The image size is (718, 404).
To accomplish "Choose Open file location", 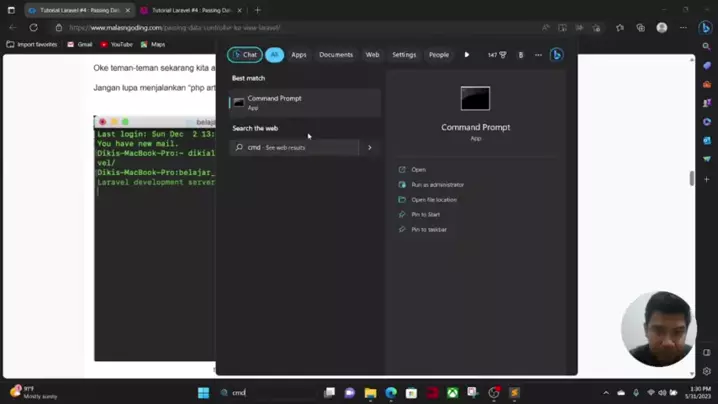I will pos(434,200).
